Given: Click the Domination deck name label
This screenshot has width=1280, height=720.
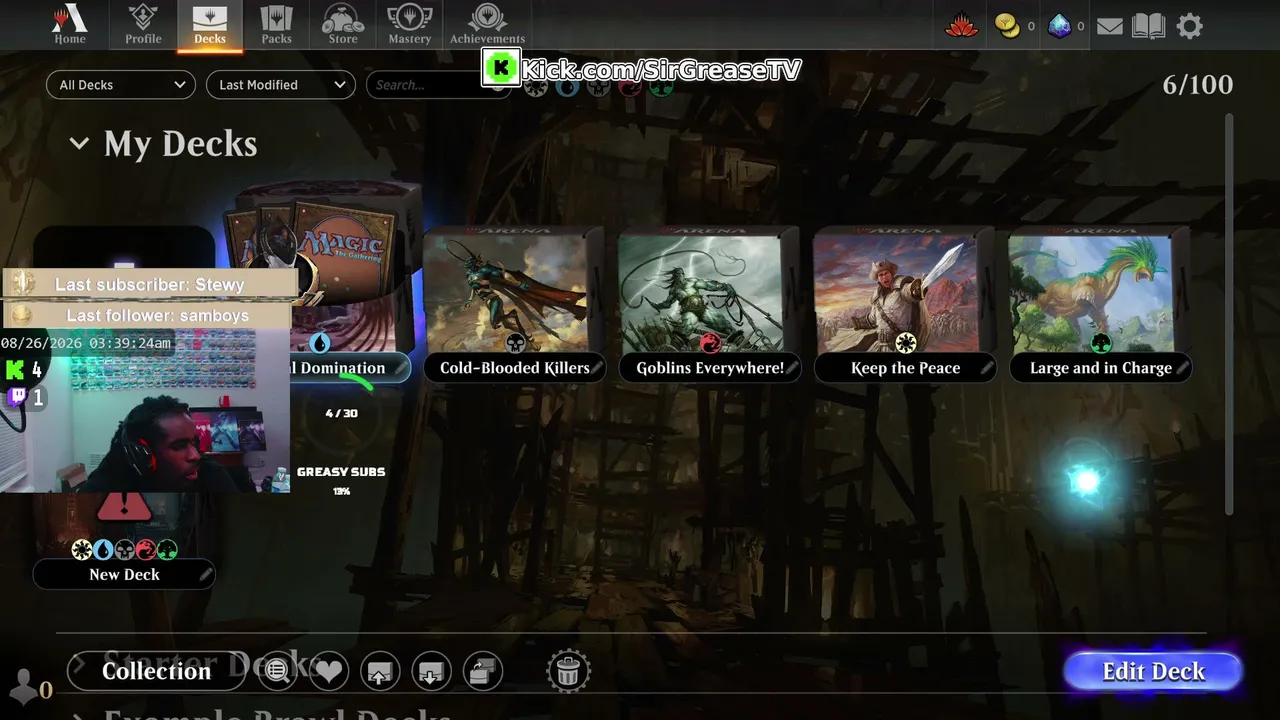Looking at the screenshot, I should (340, 368).
